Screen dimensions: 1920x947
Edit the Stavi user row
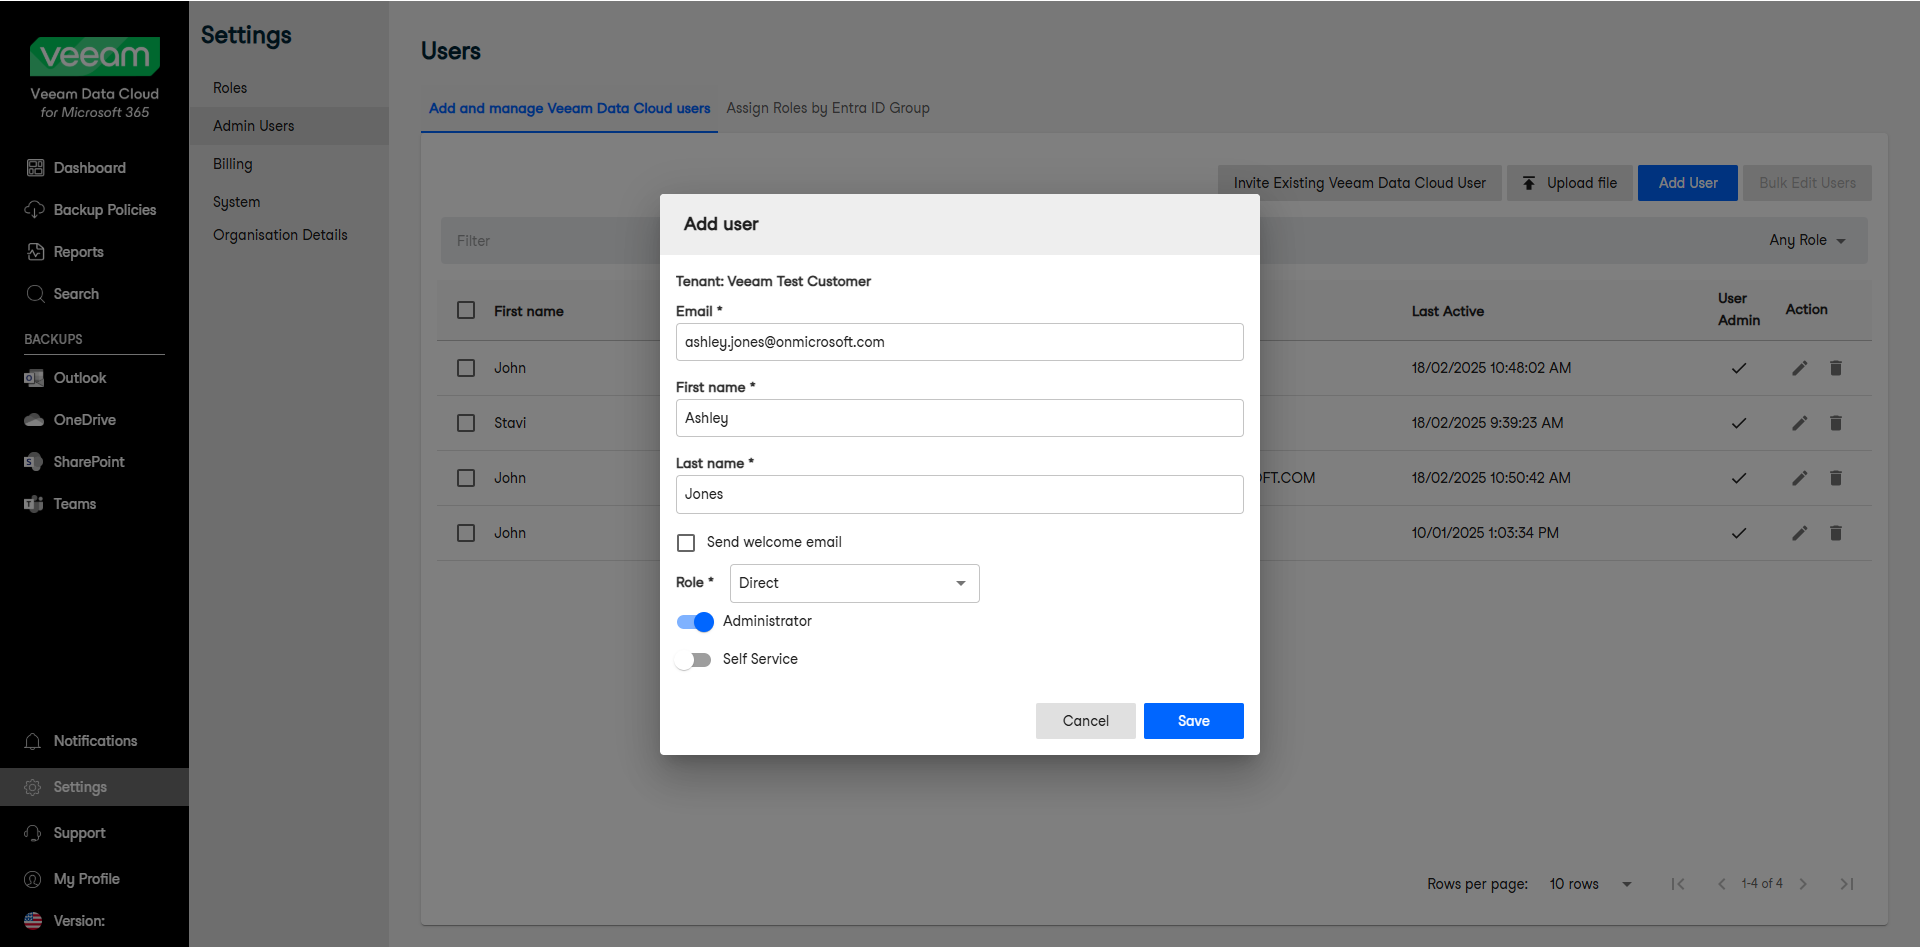(1800, 423)
